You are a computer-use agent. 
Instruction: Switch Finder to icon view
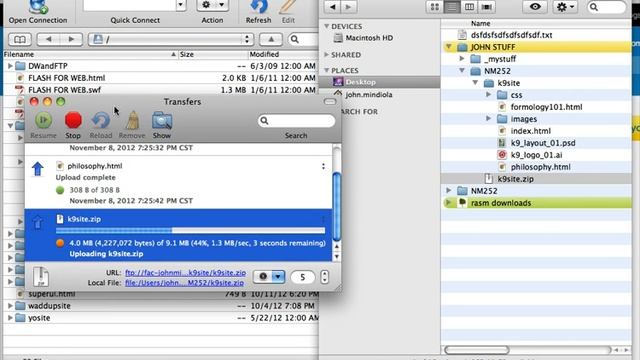pos(435,7)
